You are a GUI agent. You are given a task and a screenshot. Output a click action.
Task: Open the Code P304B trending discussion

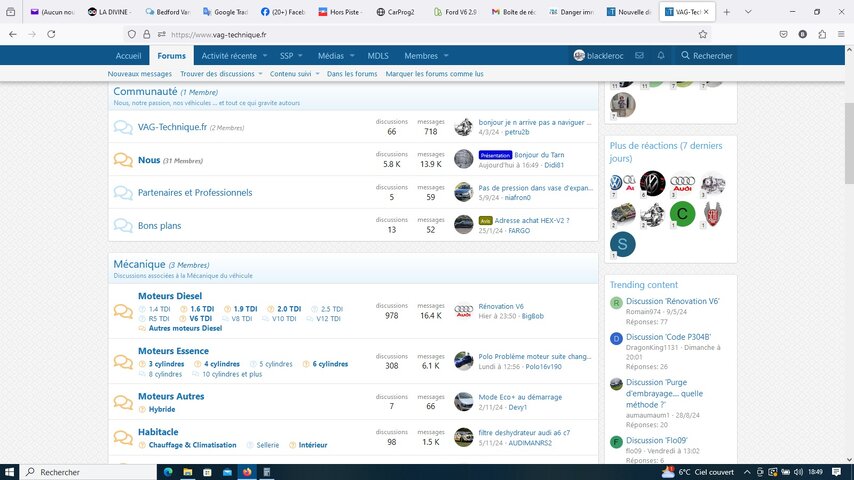668,337
